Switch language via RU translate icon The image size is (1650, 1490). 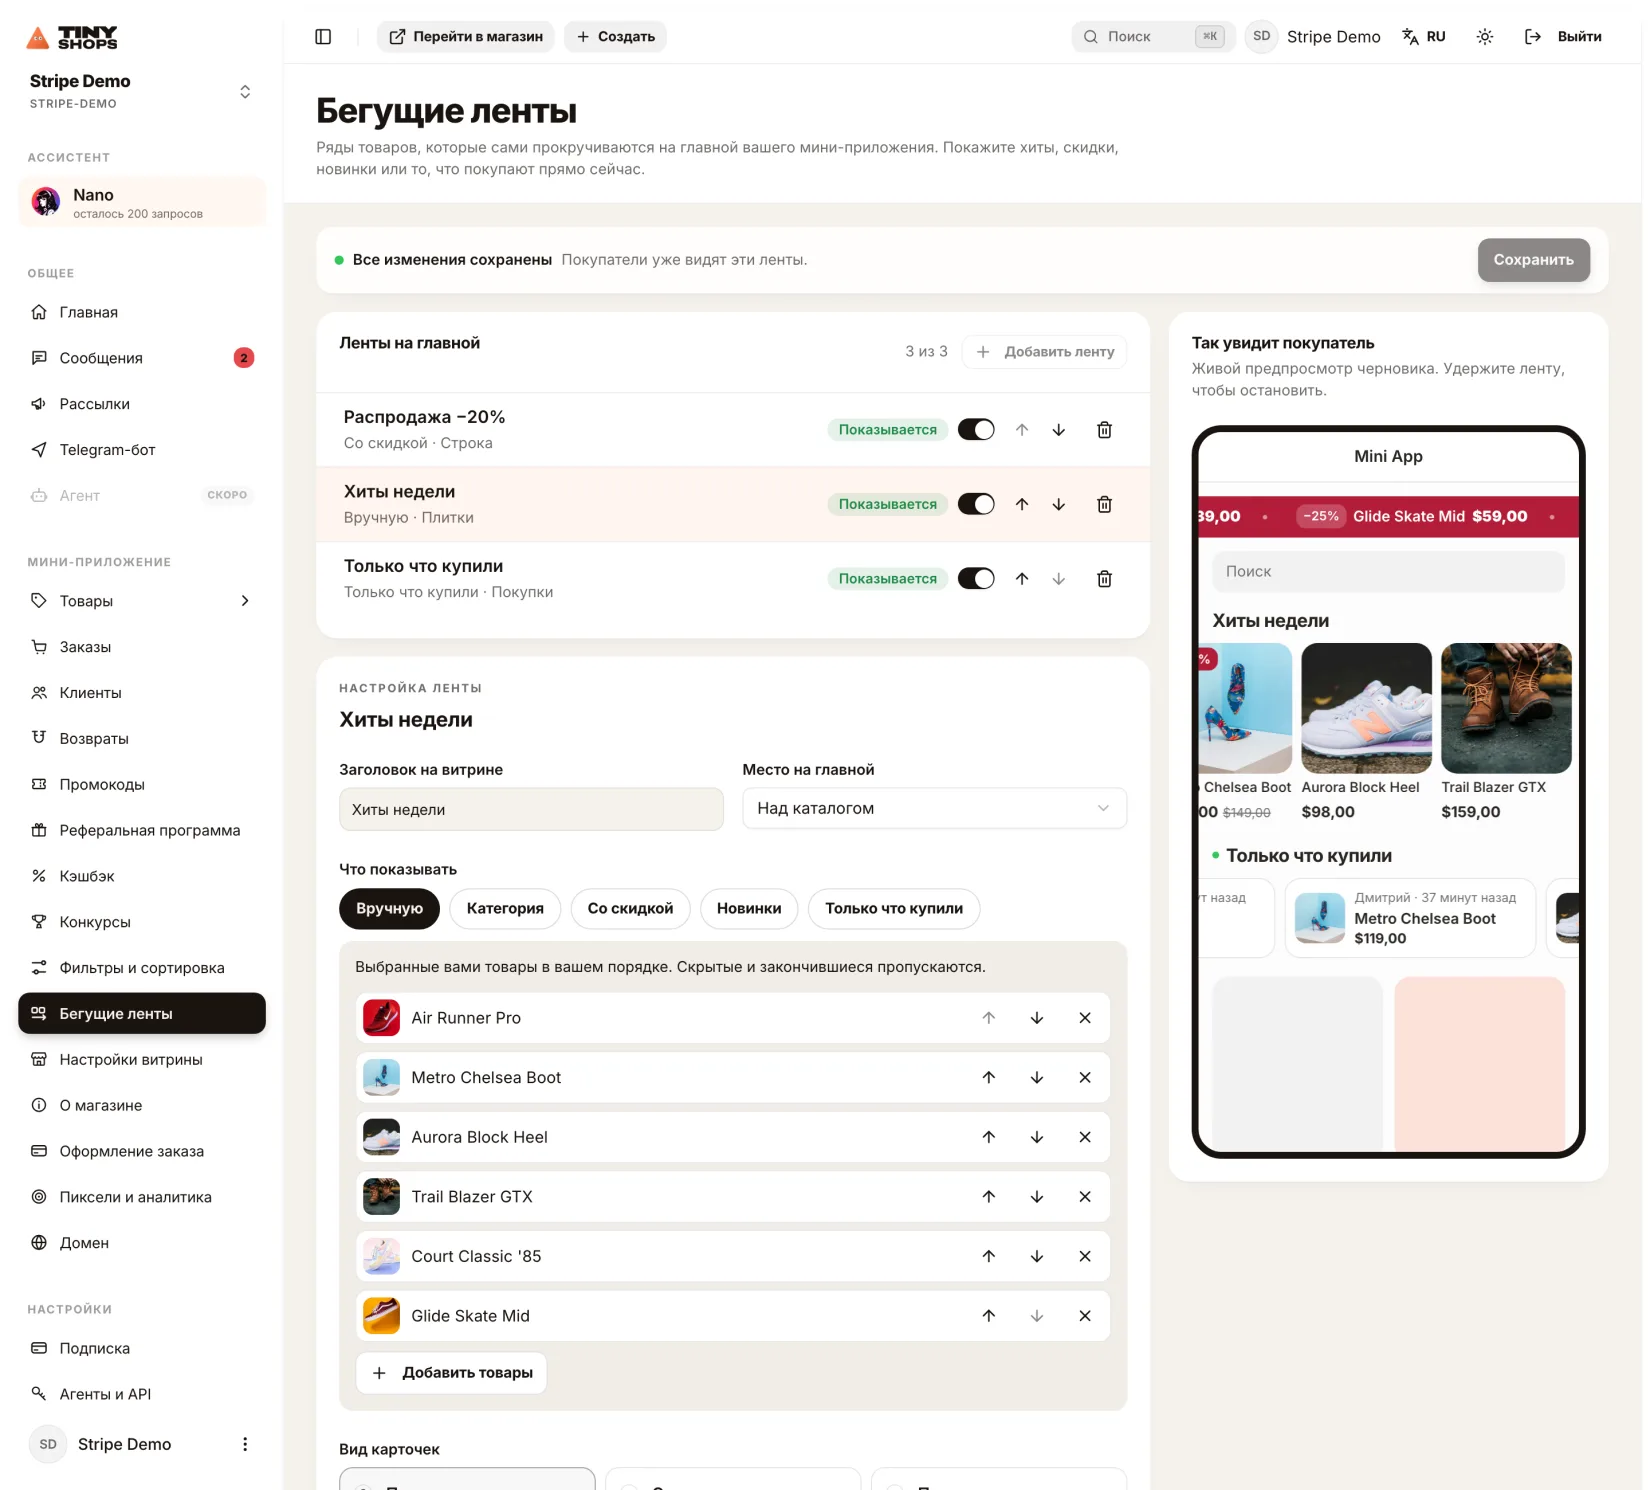tap(1424, 37)
